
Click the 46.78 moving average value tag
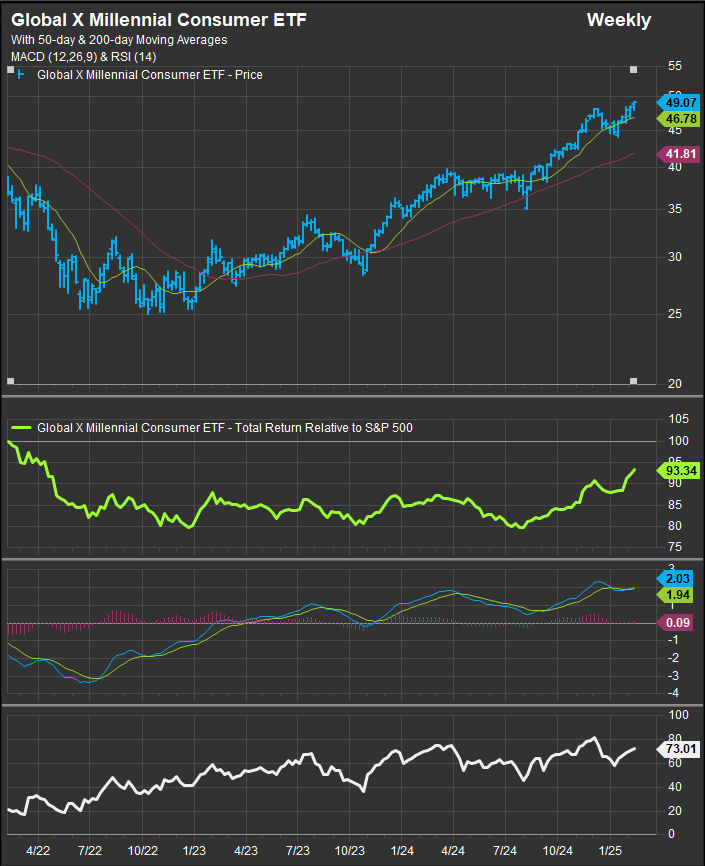point(678,119)
